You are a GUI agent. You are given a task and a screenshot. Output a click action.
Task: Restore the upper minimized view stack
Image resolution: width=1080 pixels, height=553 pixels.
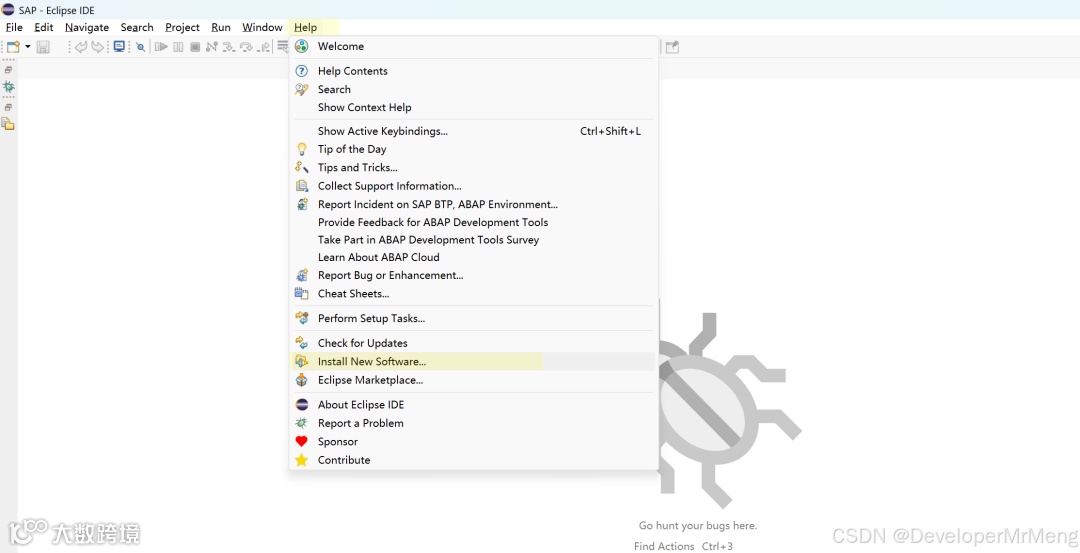8,70
